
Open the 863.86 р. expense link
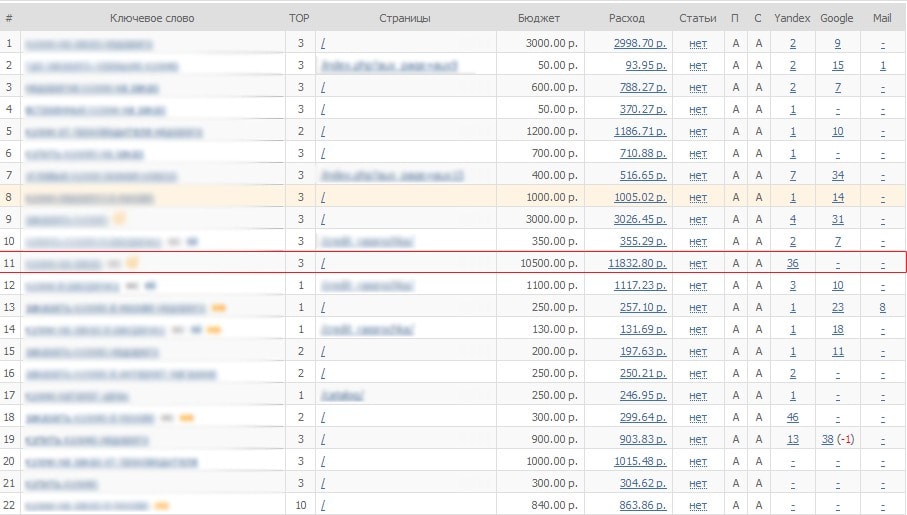click(642, 505)
